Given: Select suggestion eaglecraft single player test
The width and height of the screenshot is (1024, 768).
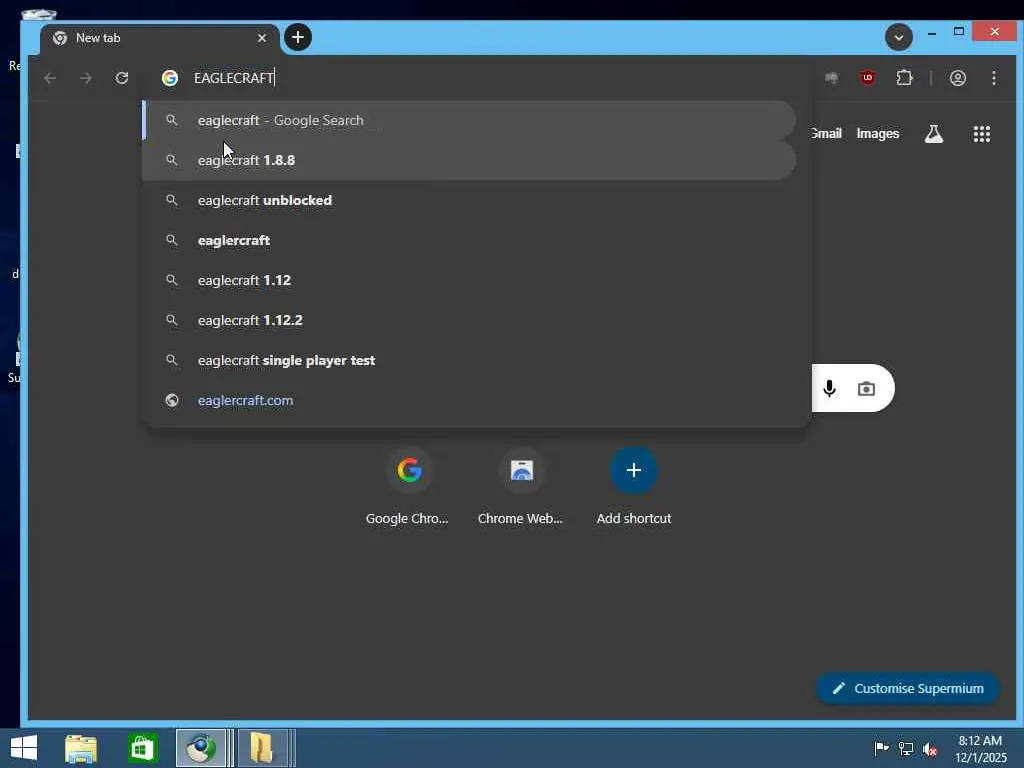Looking at the screenshot, I should [x=469, y=360].
